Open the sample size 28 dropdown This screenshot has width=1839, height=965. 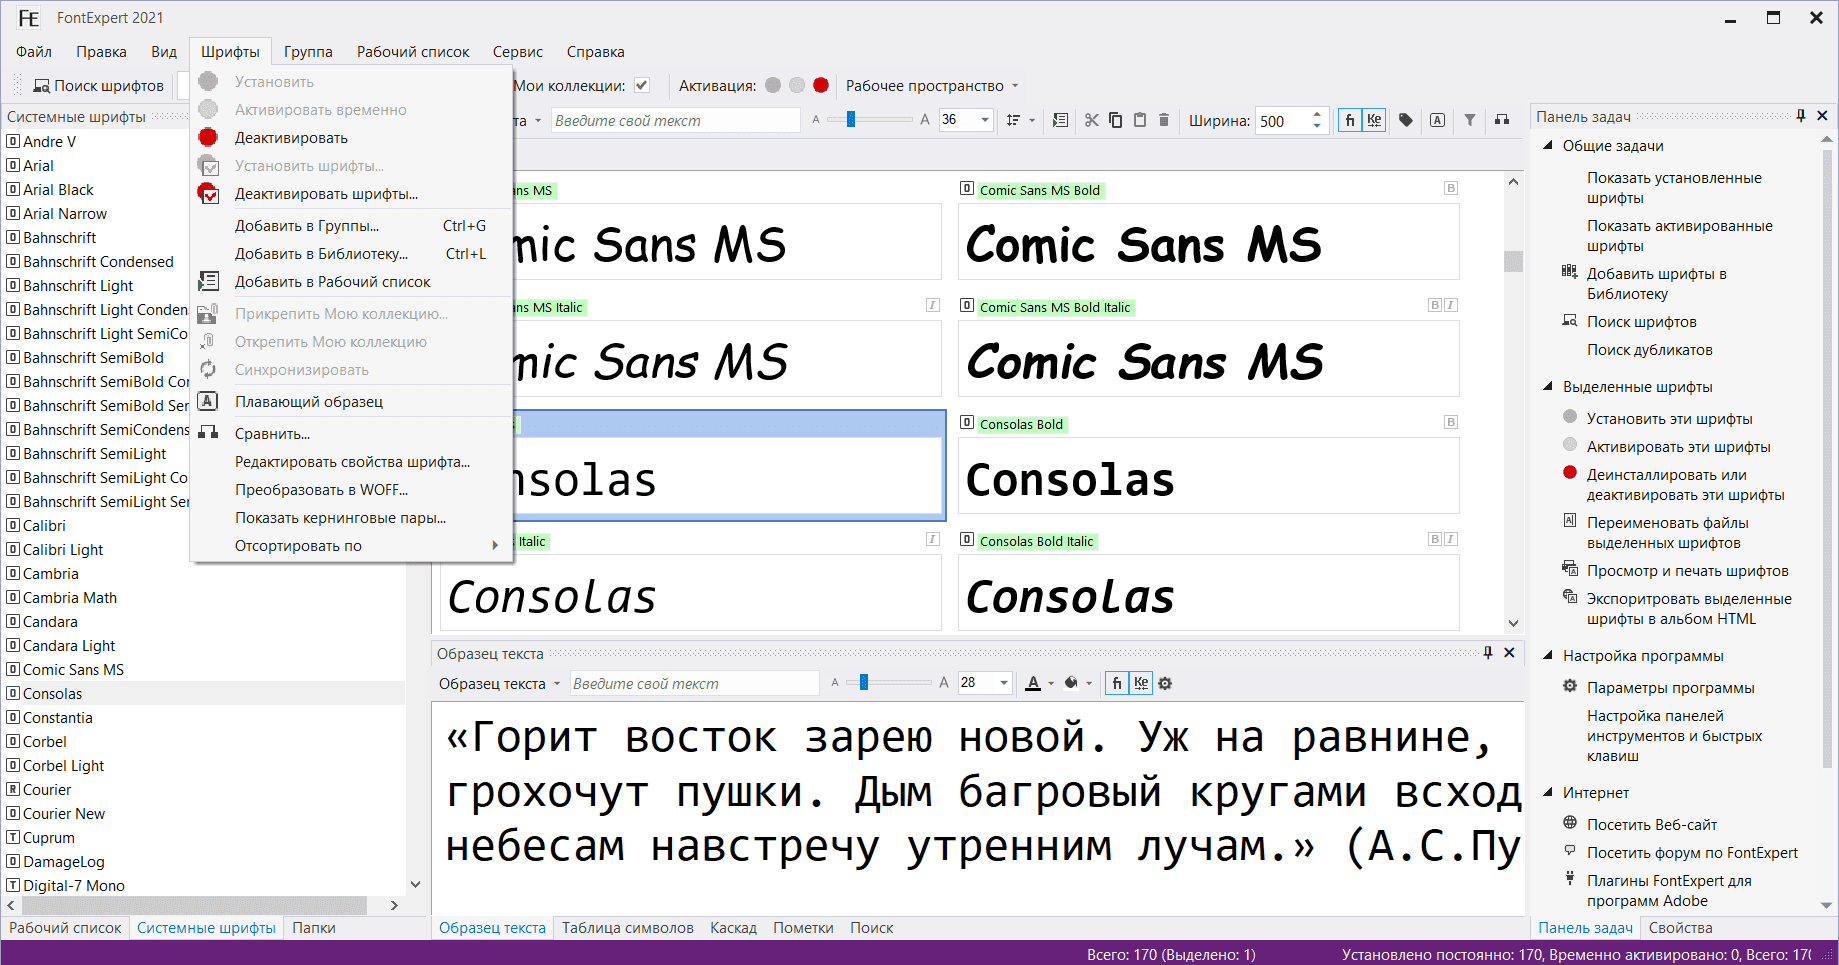coord(1004,684)
